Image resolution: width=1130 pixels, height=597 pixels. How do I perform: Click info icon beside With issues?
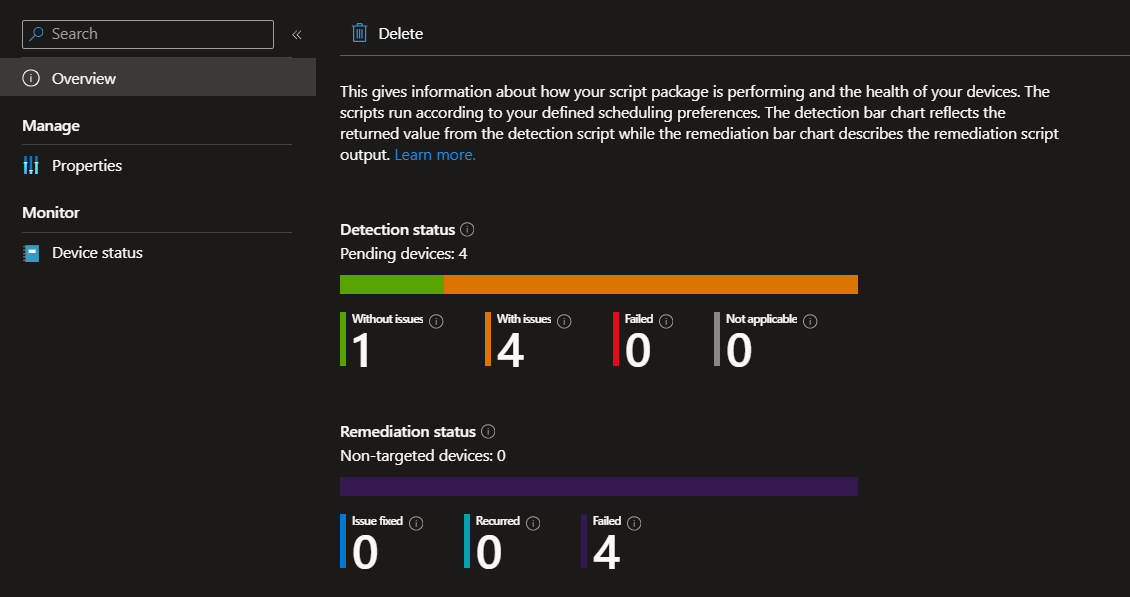click(564, 321)
